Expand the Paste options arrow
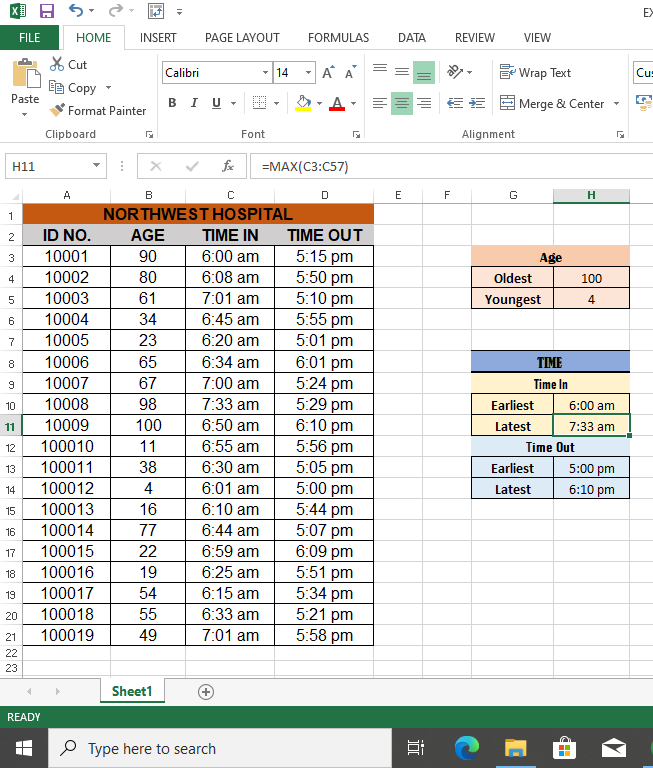653x768 pixels. pos(24,114)
